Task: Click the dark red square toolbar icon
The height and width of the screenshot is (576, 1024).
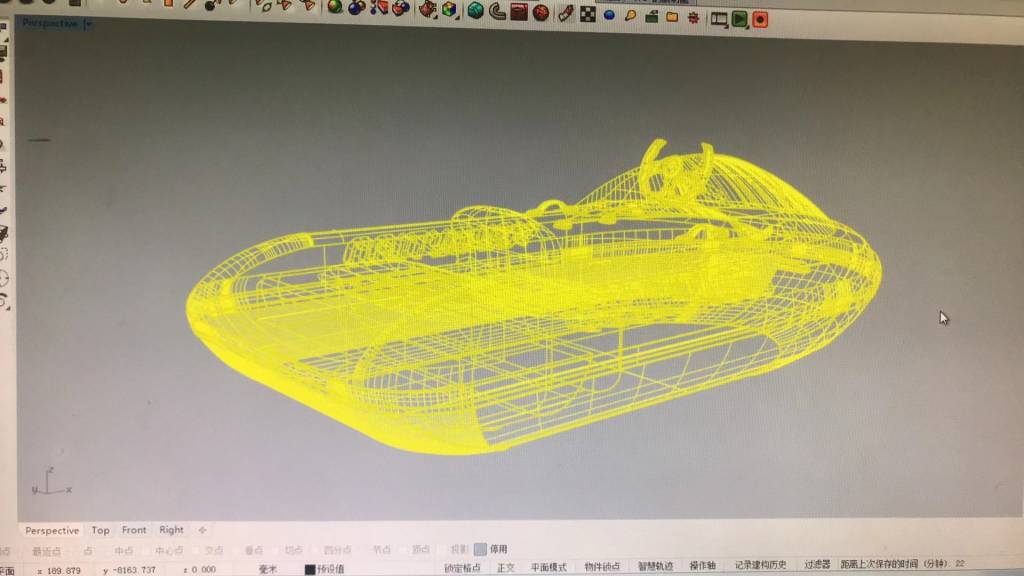Action: pos(519,12)
